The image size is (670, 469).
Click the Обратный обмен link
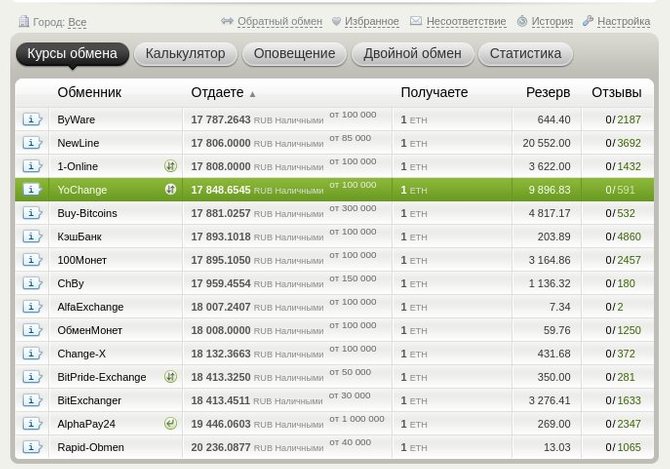point(280,21)
